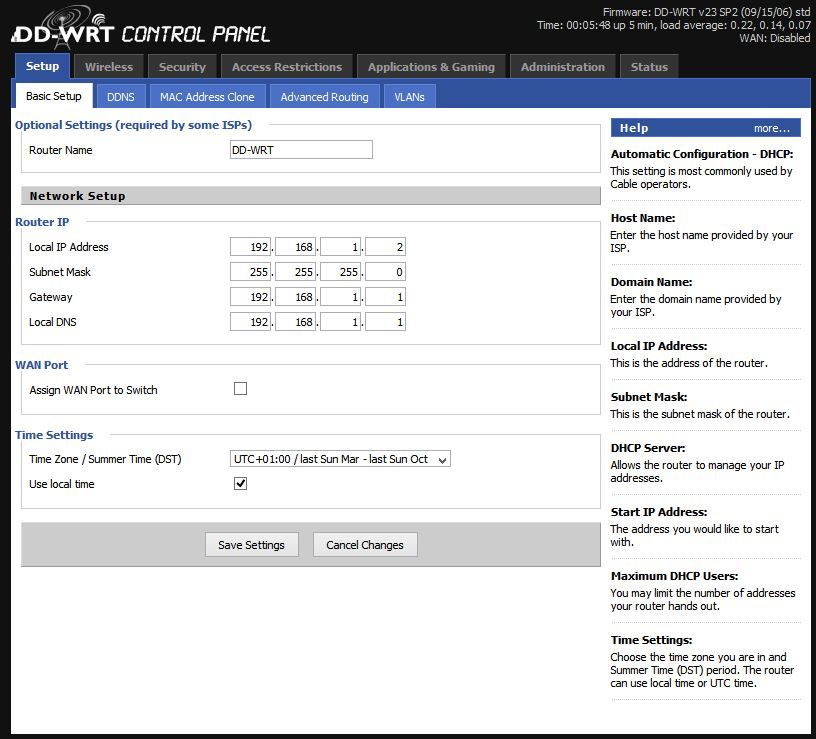Open the DDNS sub-tab

121,97
